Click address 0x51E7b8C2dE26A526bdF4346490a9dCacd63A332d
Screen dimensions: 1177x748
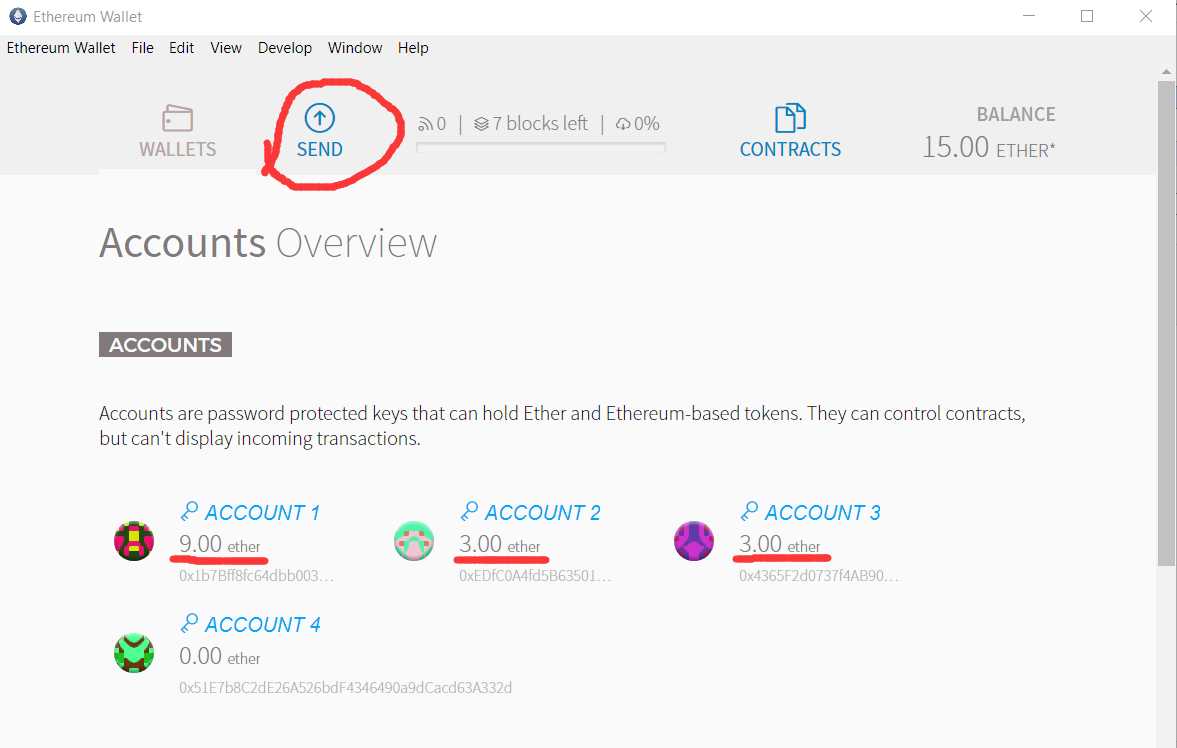tap(345, 688)
